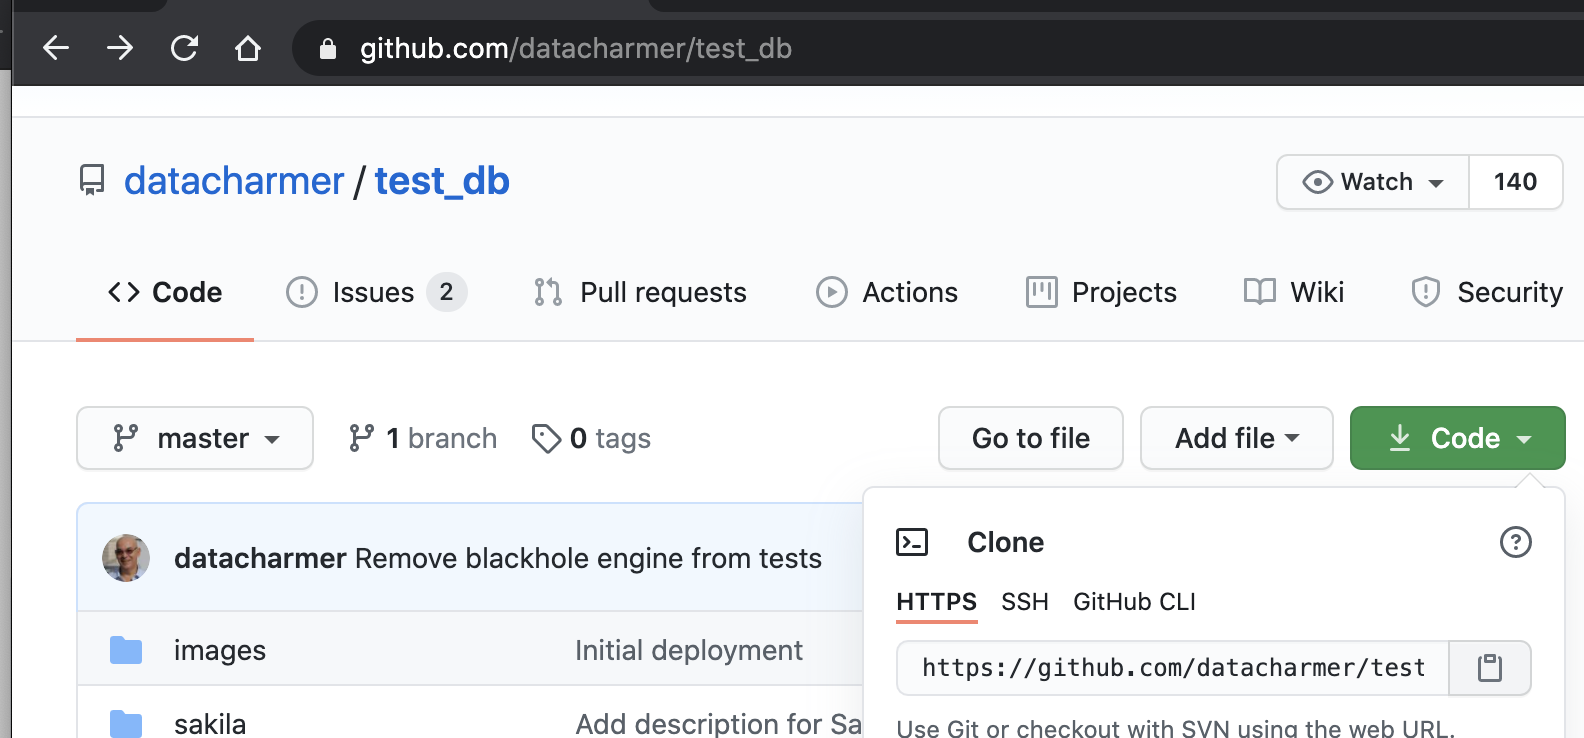
Task: Open datacharmer commit author link
Action: coord(260,558)
